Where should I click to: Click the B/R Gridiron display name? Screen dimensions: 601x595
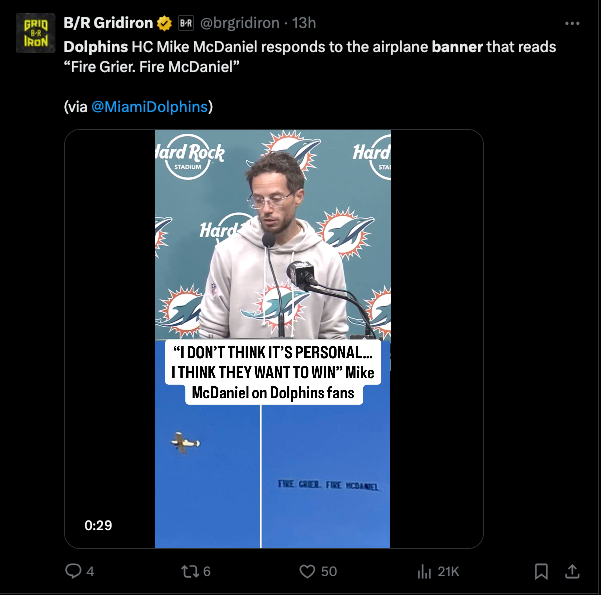point(107,22)
